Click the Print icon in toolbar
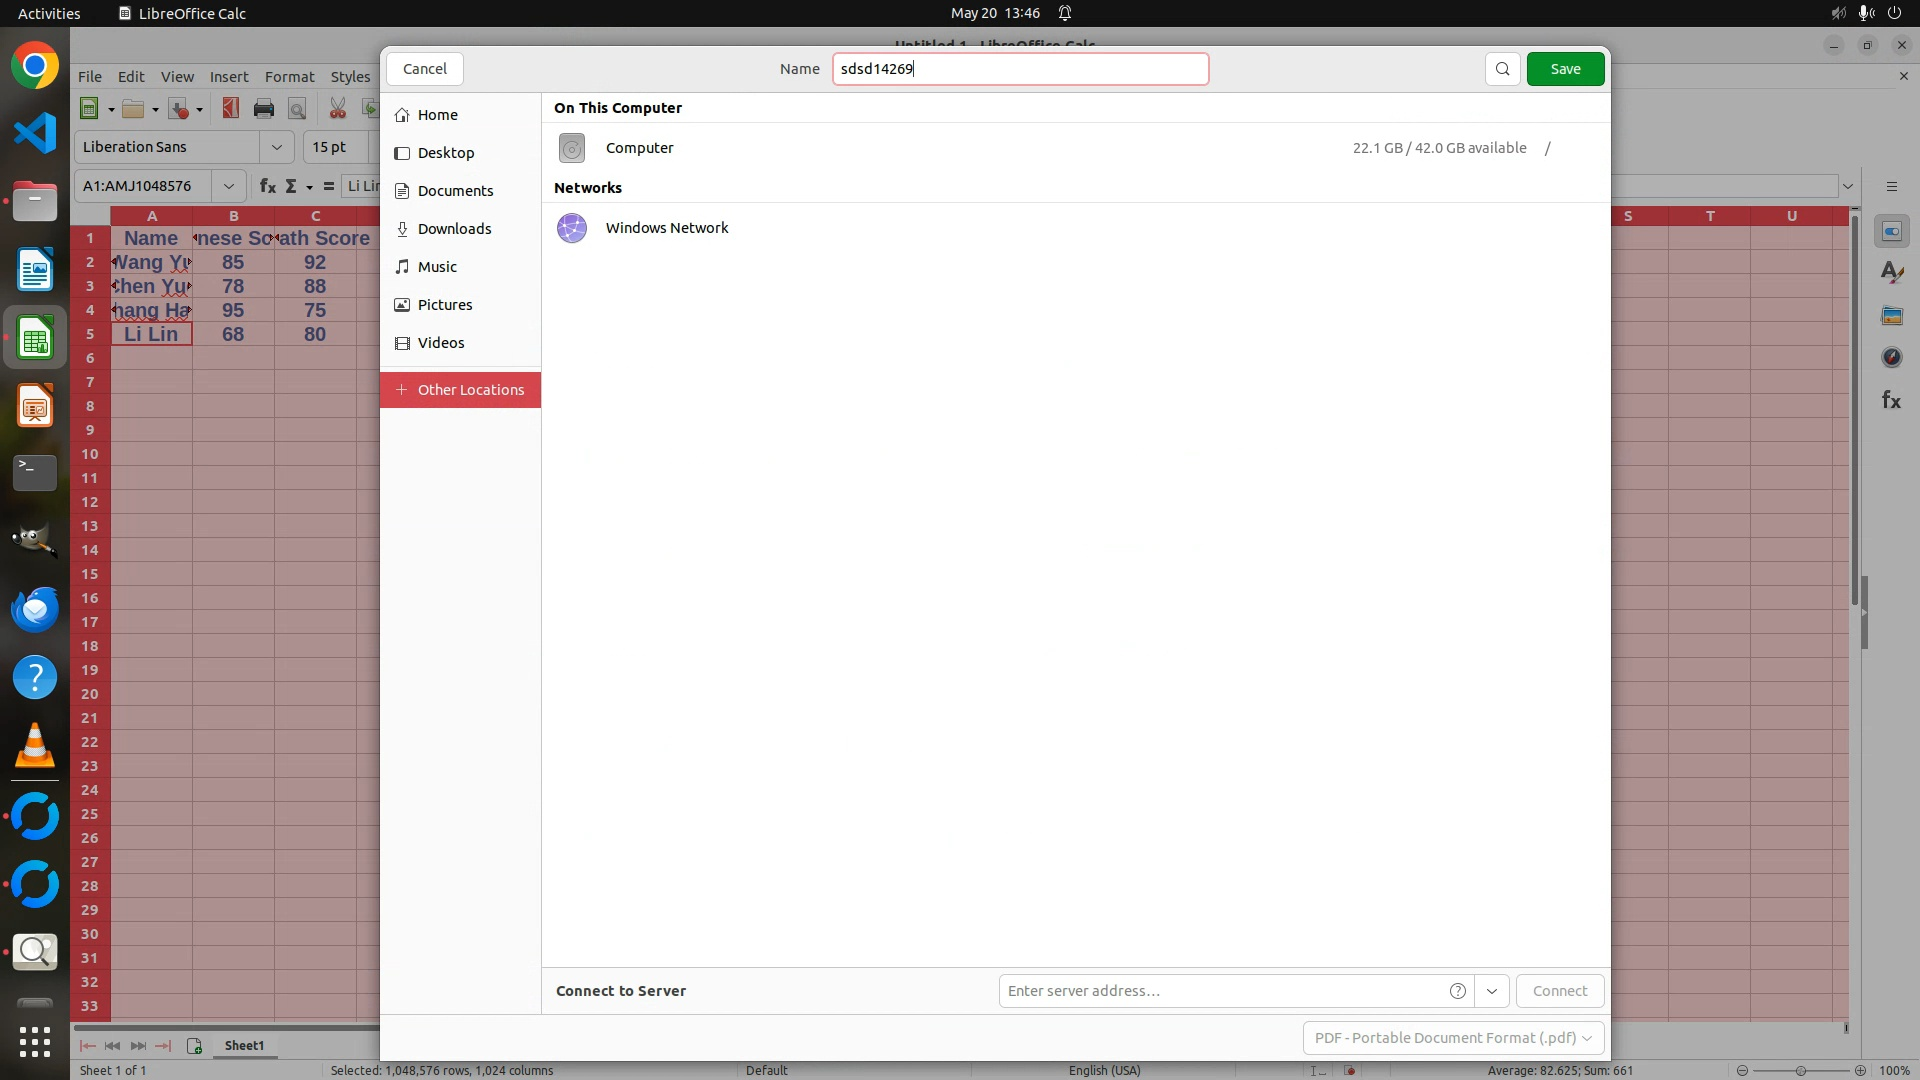The width and height of the screenshot is (1920, 1080). pyautogui.click(x=264, y=109)
